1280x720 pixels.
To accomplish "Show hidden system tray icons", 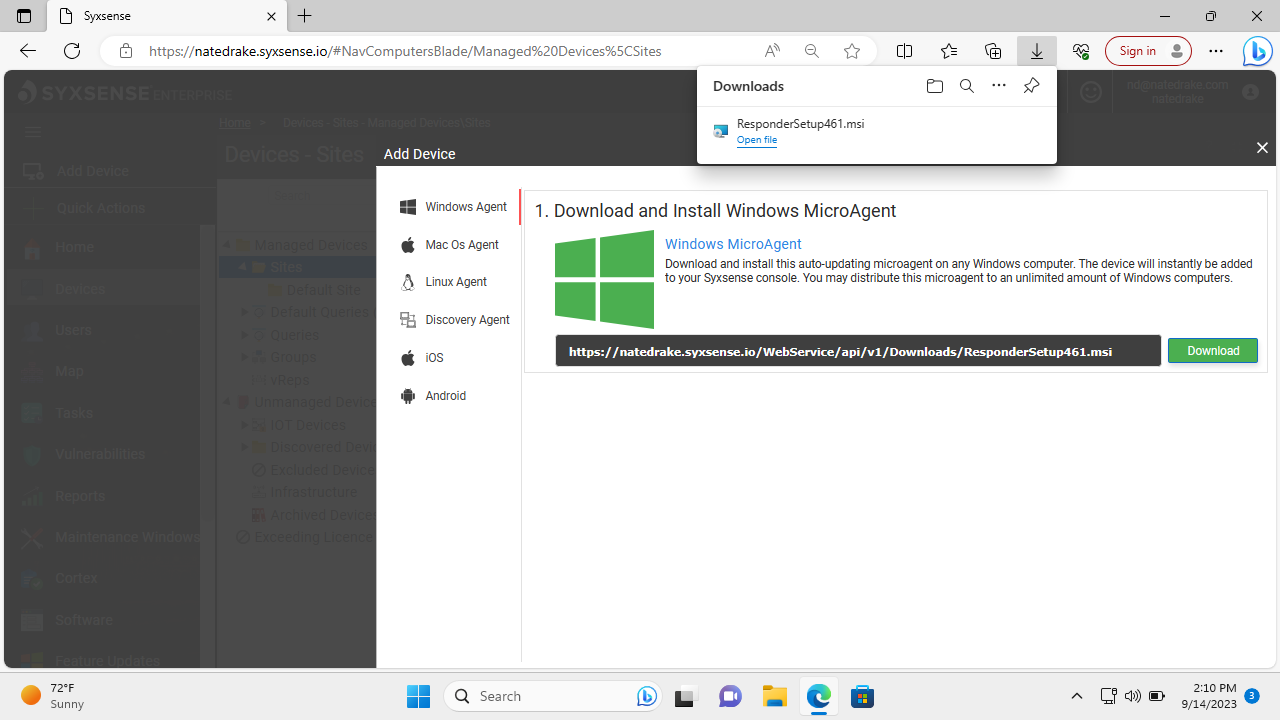I will coord(1077,696).
